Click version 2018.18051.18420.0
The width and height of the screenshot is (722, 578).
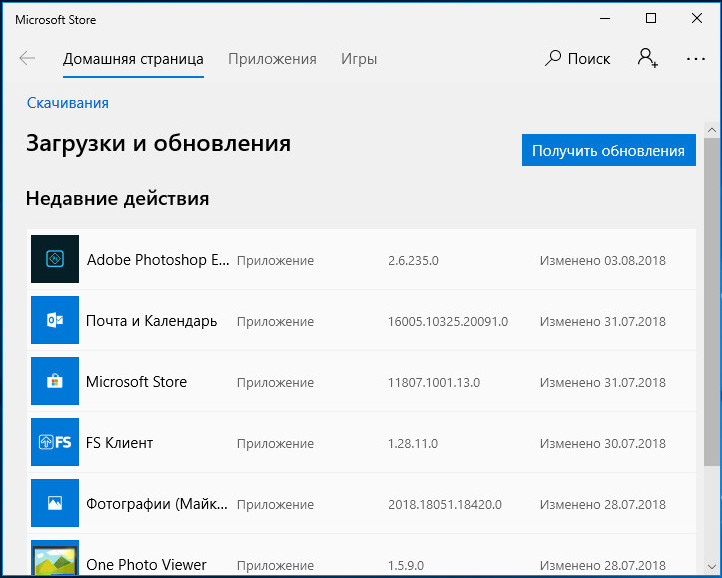pyautogui.click(x=445, y=505)
